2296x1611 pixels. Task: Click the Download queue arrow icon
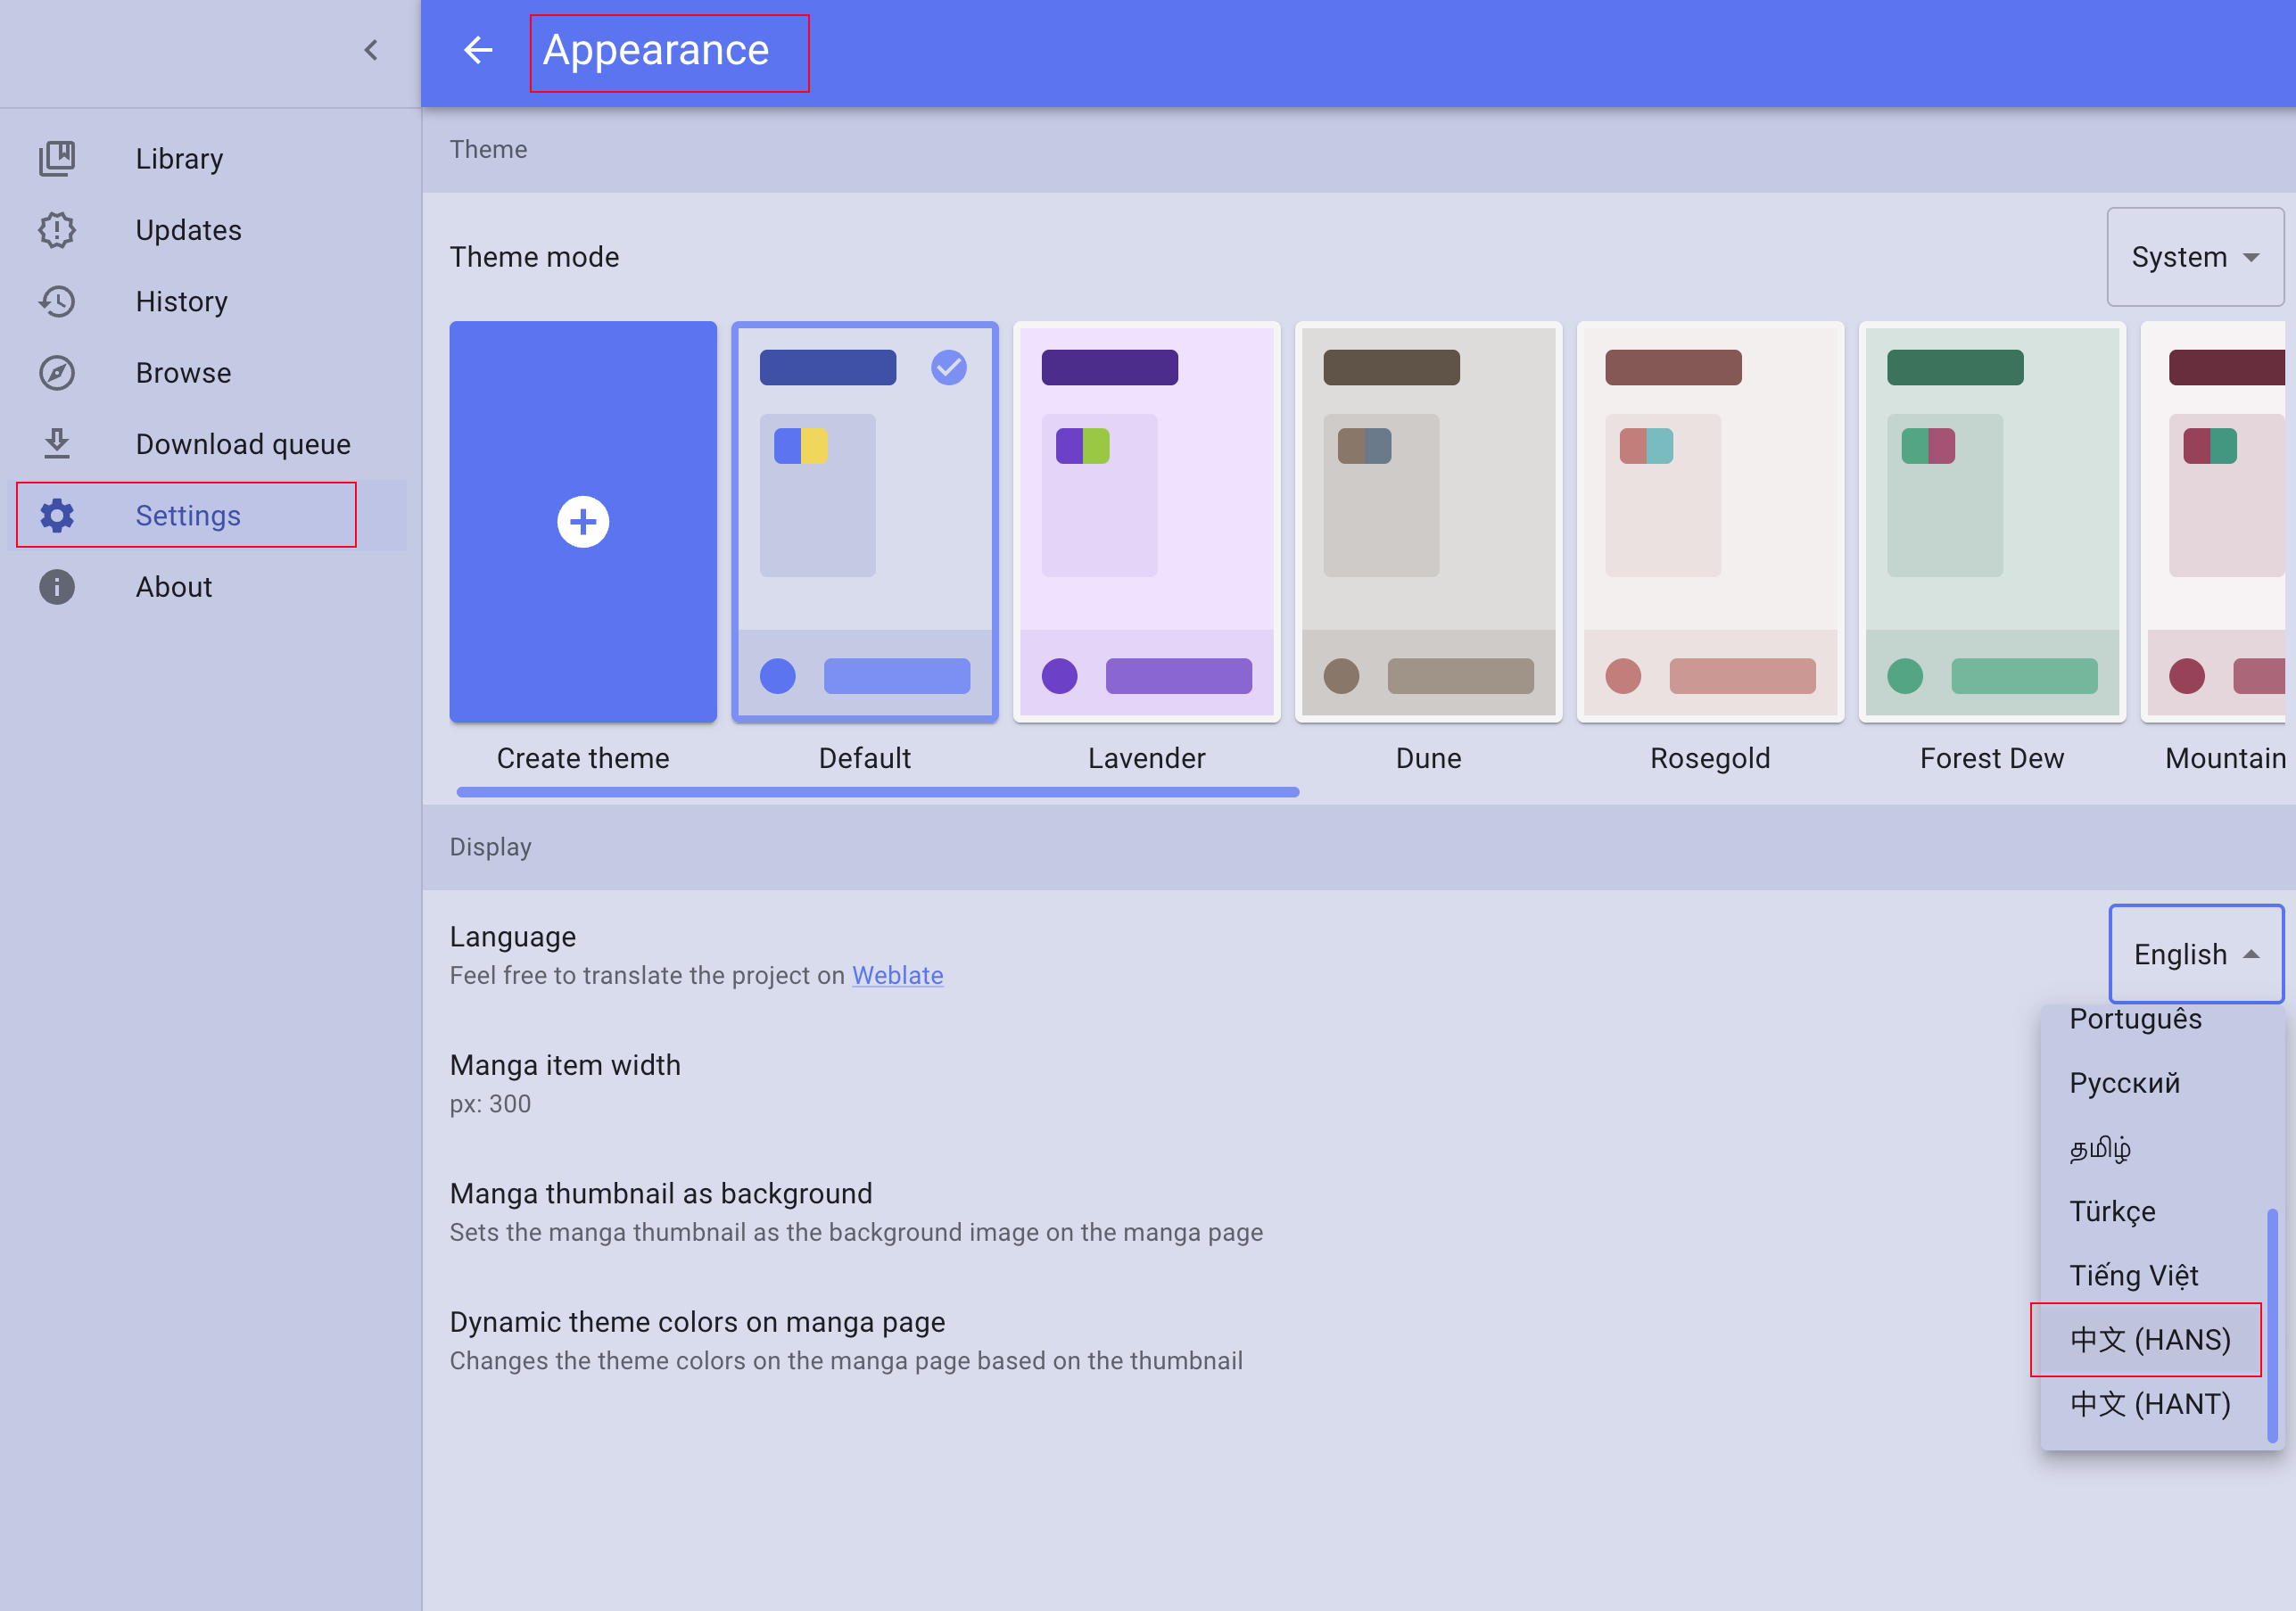tap(57, 444)
